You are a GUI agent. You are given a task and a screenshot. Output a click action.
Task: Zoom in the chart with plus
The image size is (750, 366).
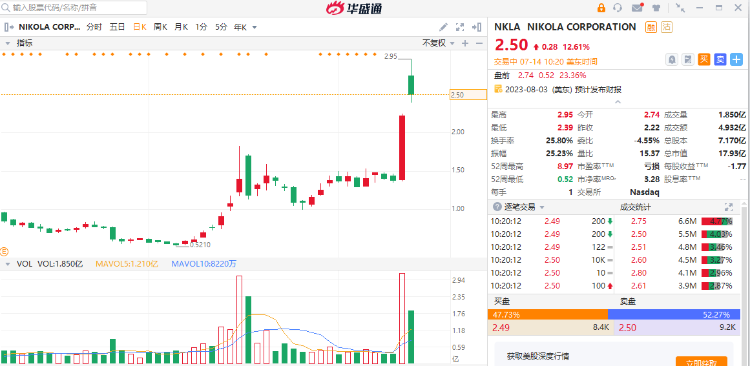pos(465,44)
